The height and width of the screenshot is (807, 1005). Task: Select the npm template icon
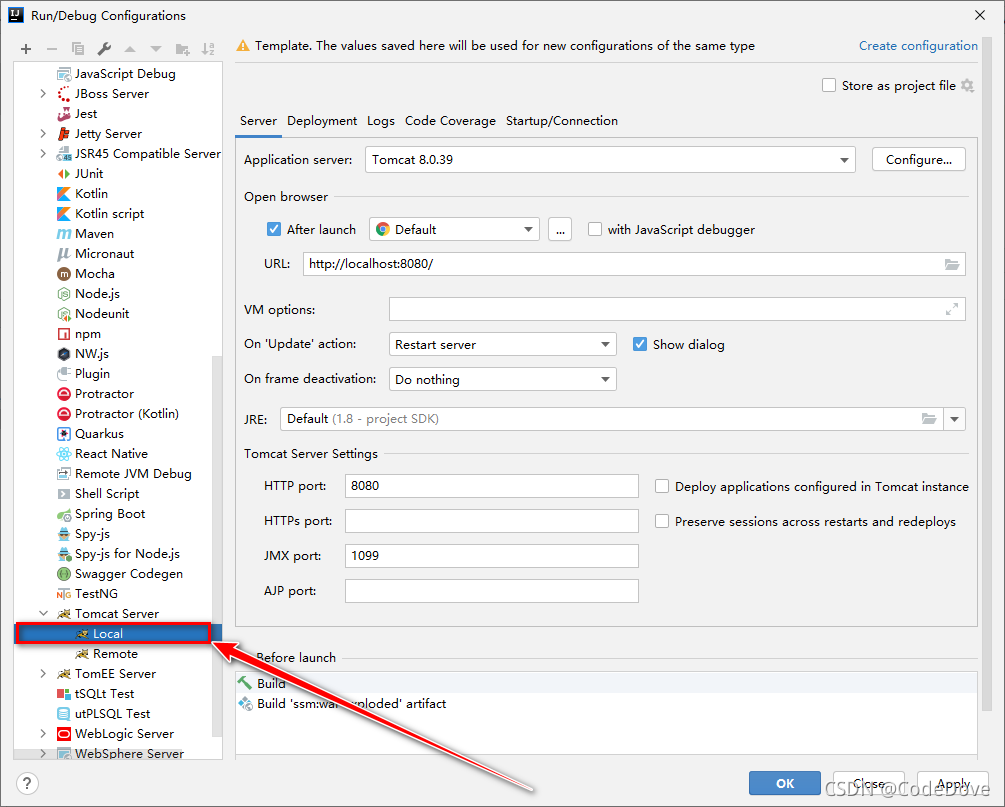pos(63,334)
